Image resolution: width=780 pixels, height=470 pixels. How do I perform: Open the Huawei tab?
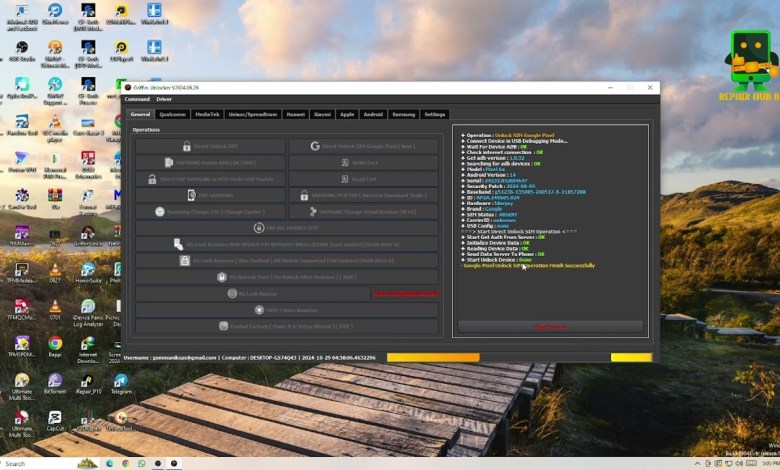[295, 114]
